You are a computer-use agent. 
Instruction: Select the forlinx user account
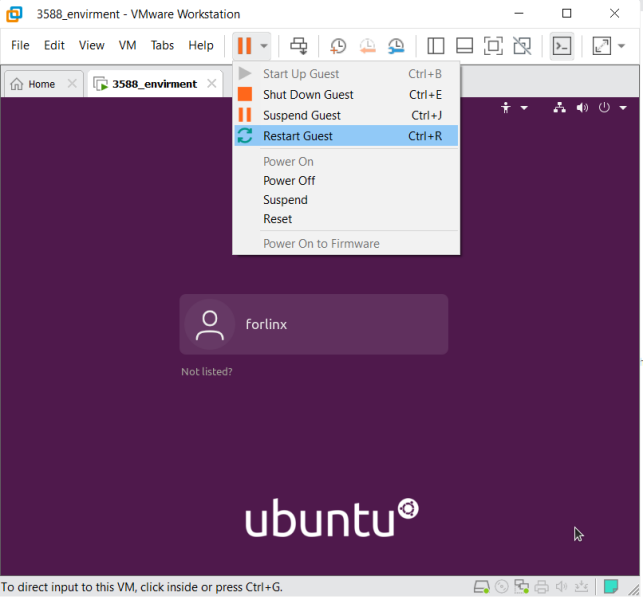(314, 324)
